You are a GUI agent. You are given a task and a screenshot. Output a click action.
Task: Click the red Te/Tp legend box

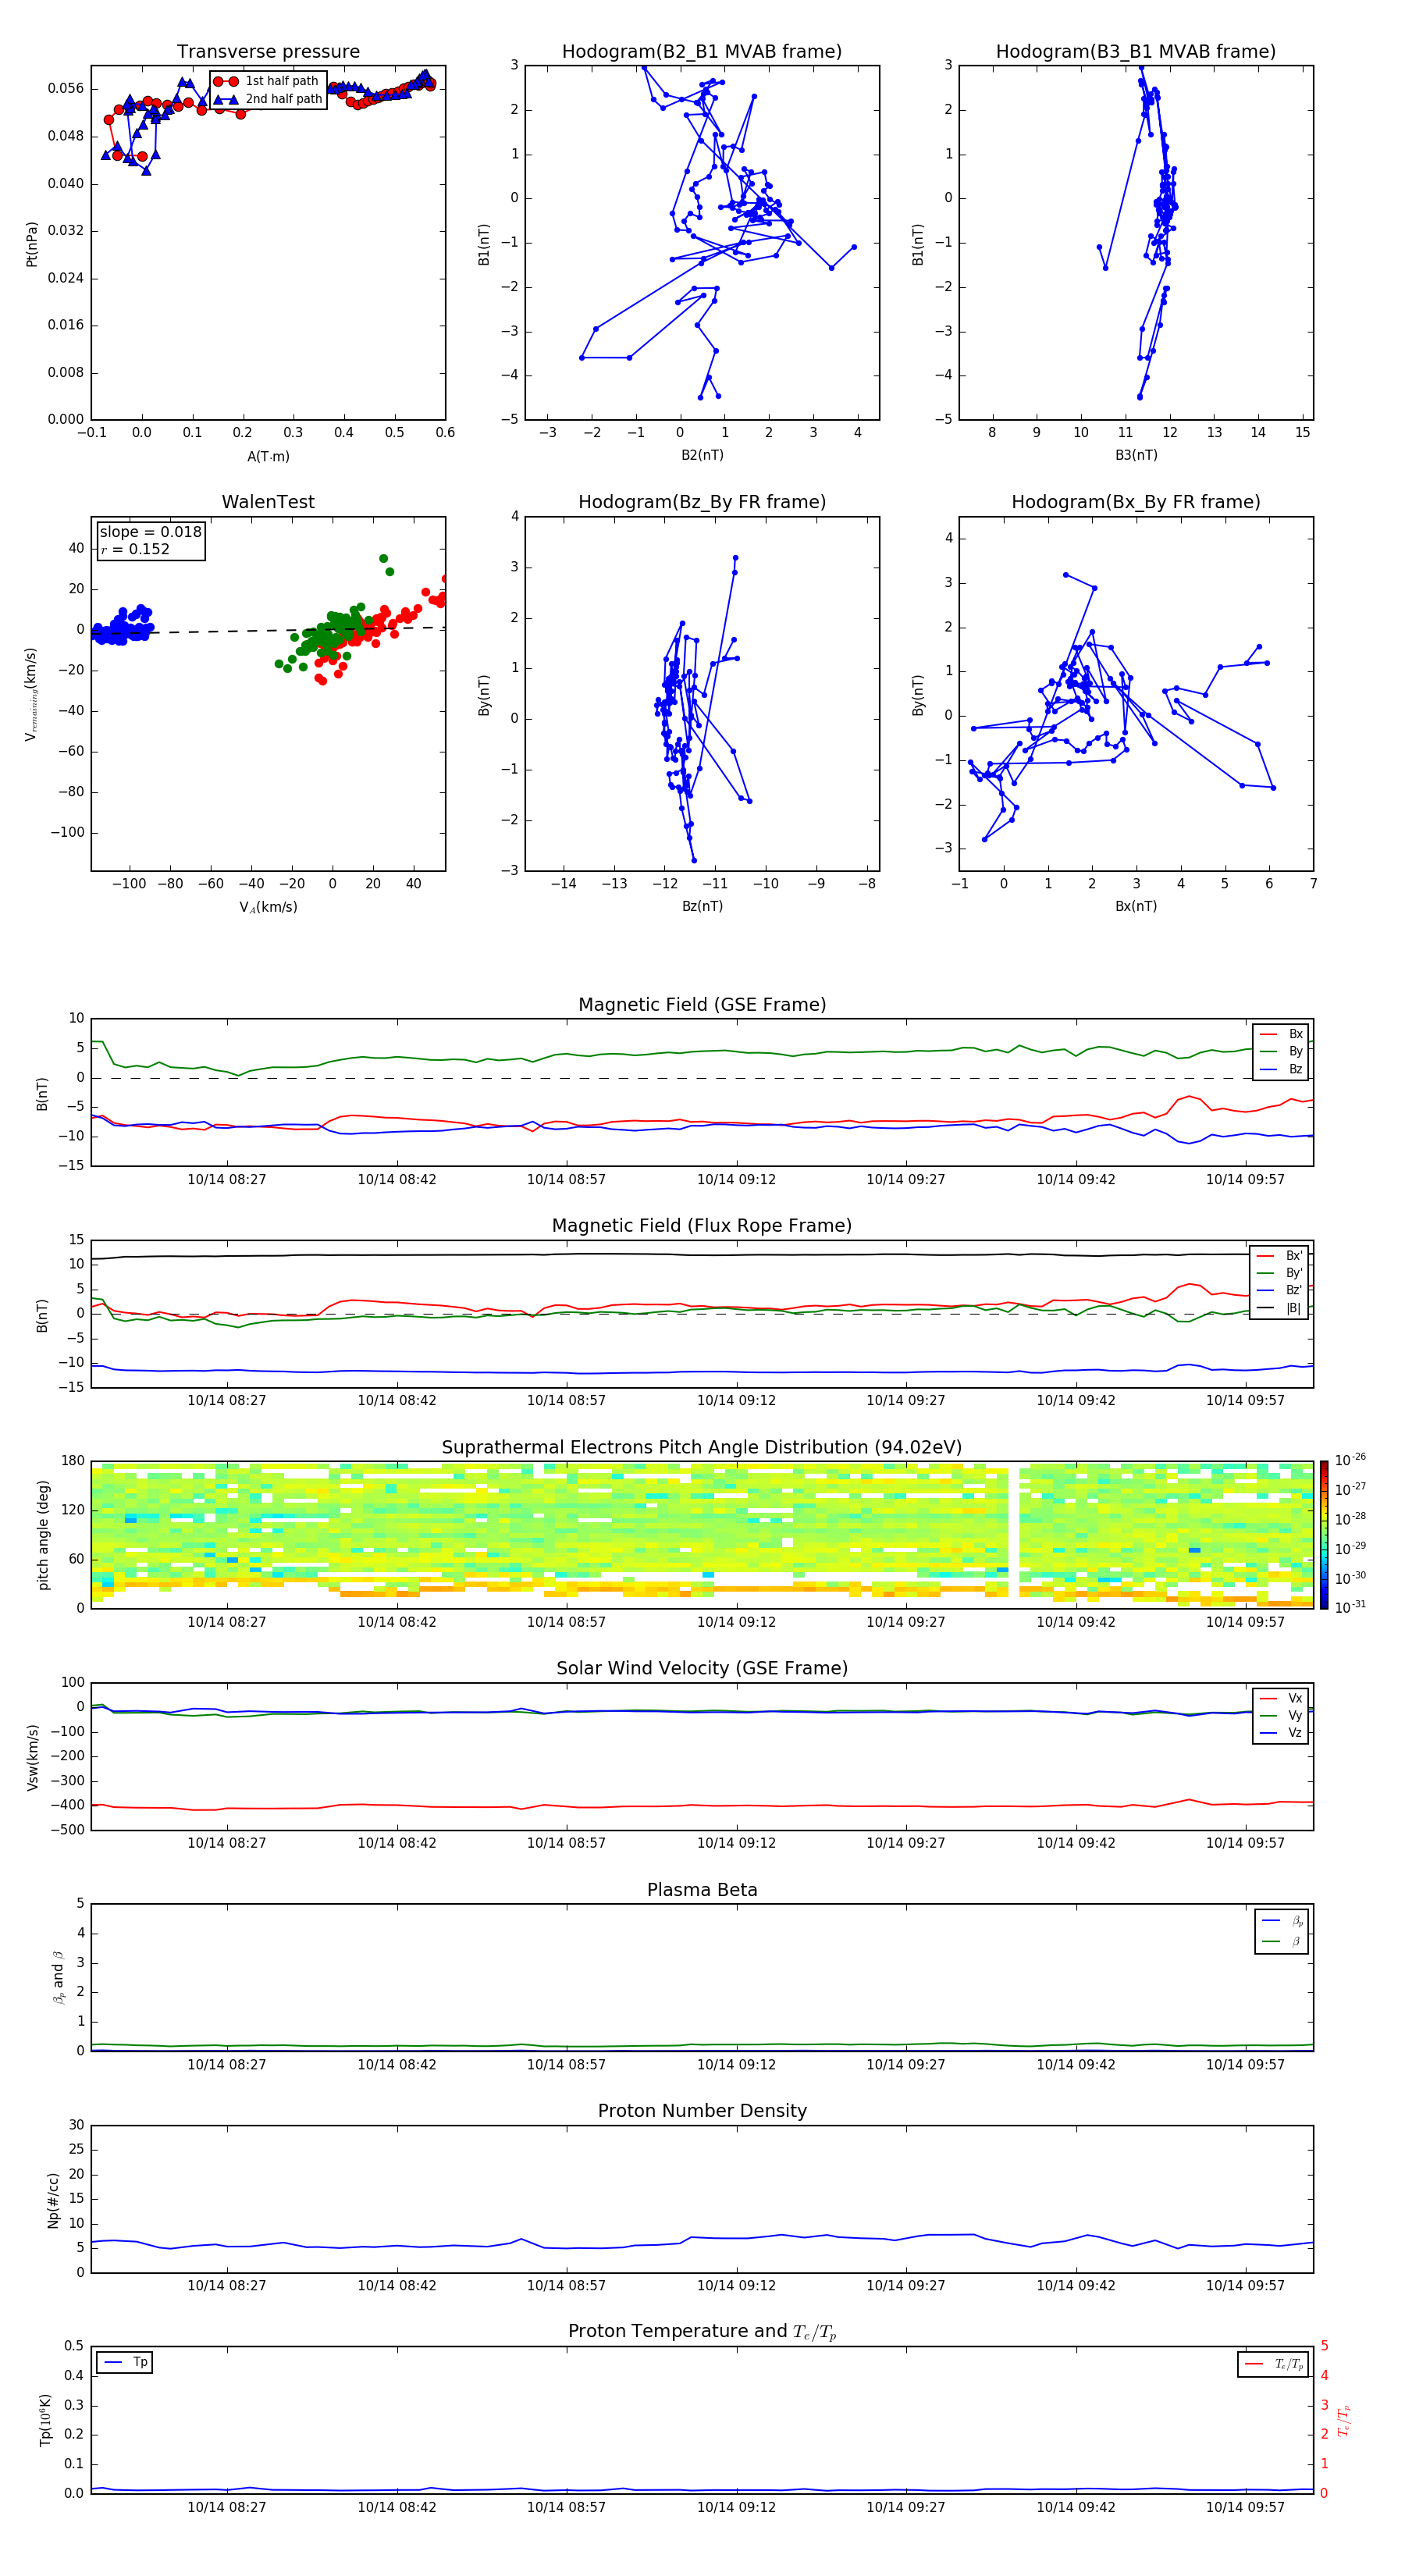pos(1274,2364)
